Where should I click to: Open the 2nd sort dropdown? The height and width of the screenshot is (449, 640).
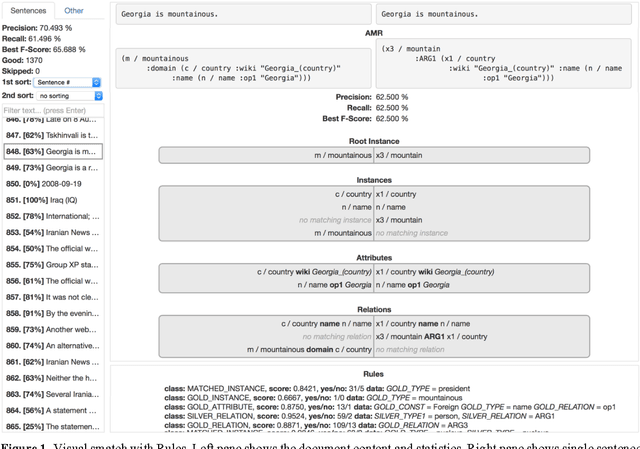click(x=69, y=96)
